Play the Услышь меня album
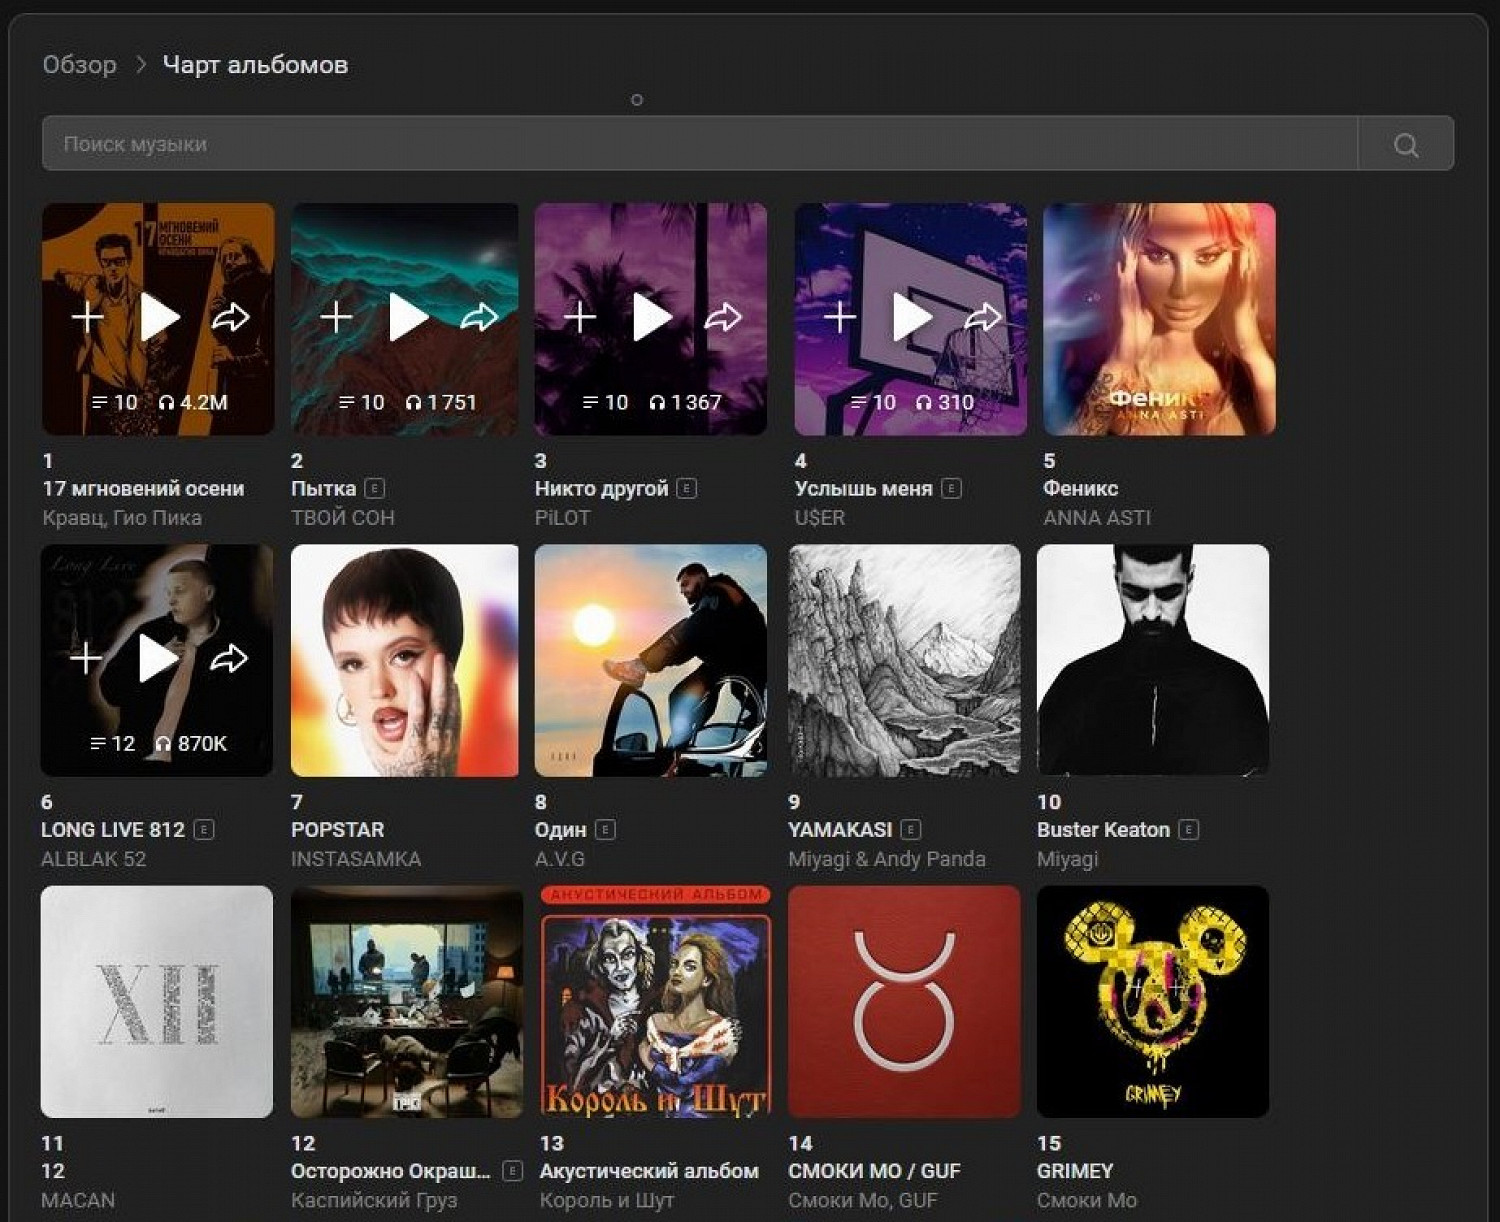This screenshot has height=1222, width=1500. pos(911,318)
